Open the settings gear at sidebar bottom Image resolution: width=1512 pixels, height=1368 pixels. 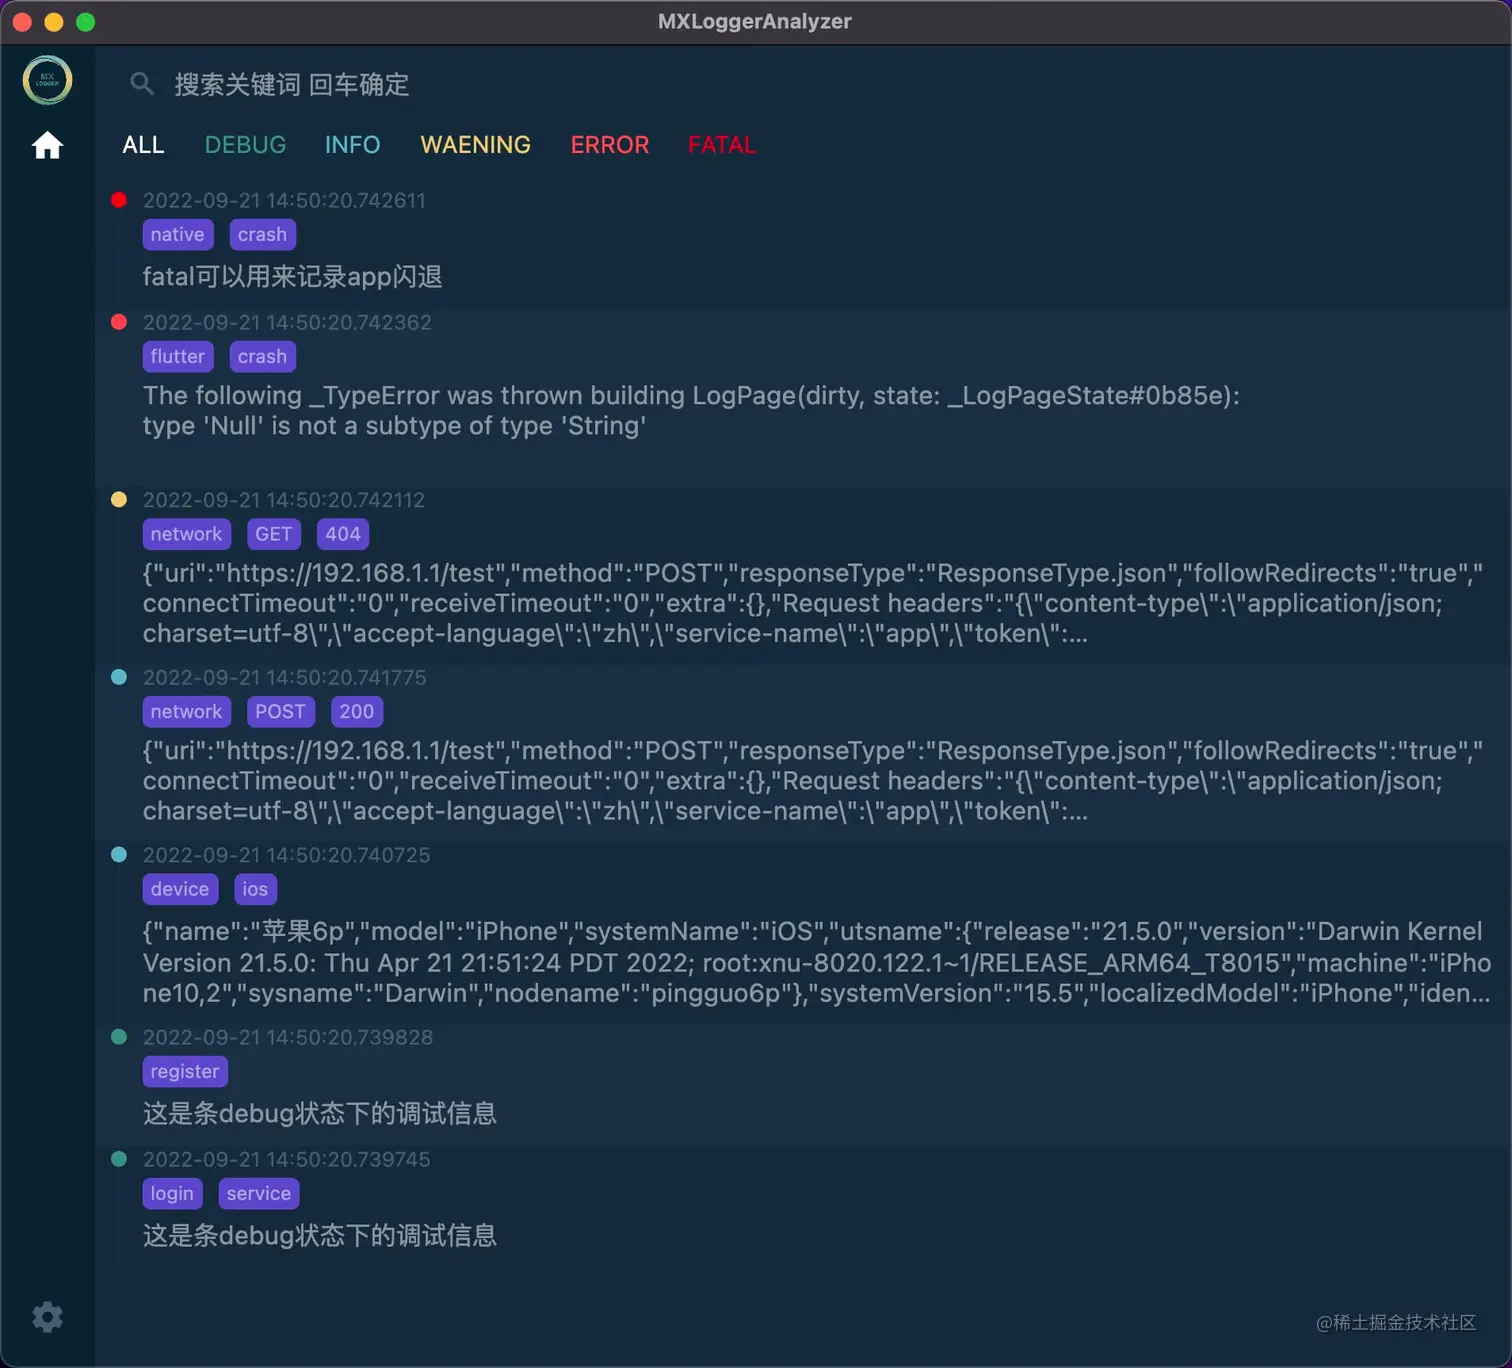click(47, 1317)
